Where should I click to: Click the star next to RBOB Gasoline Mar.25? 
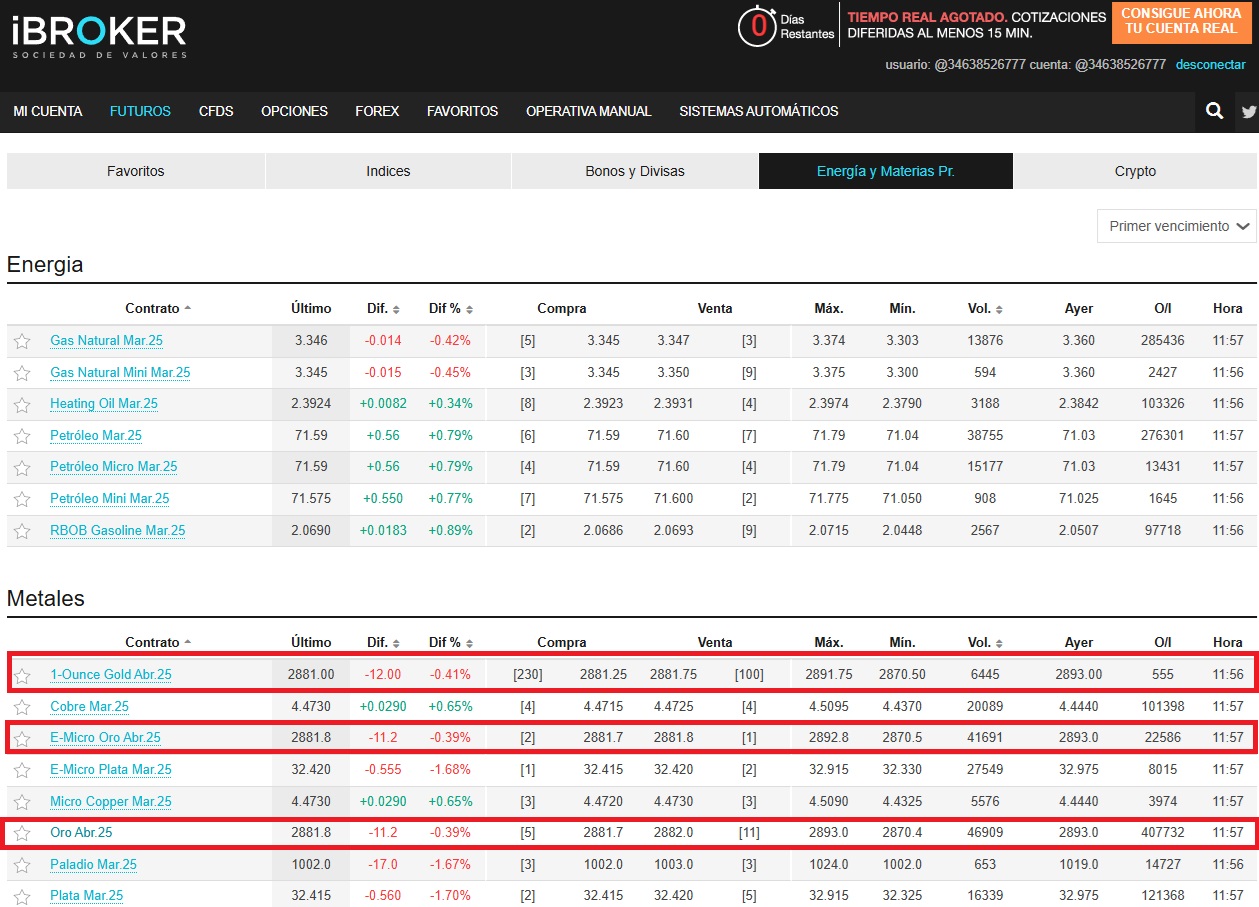pos(22,530)
